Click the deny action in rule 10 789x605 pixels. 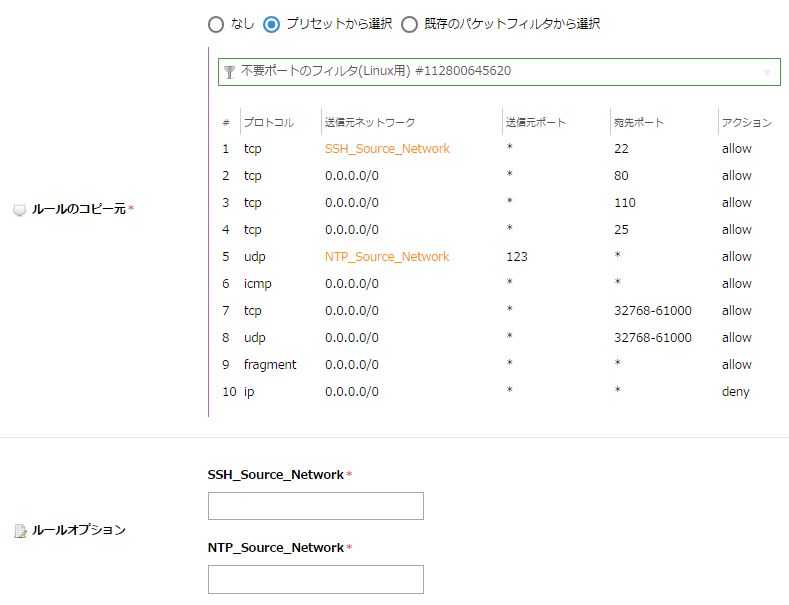pyautogui.click(x=736, y=392)
